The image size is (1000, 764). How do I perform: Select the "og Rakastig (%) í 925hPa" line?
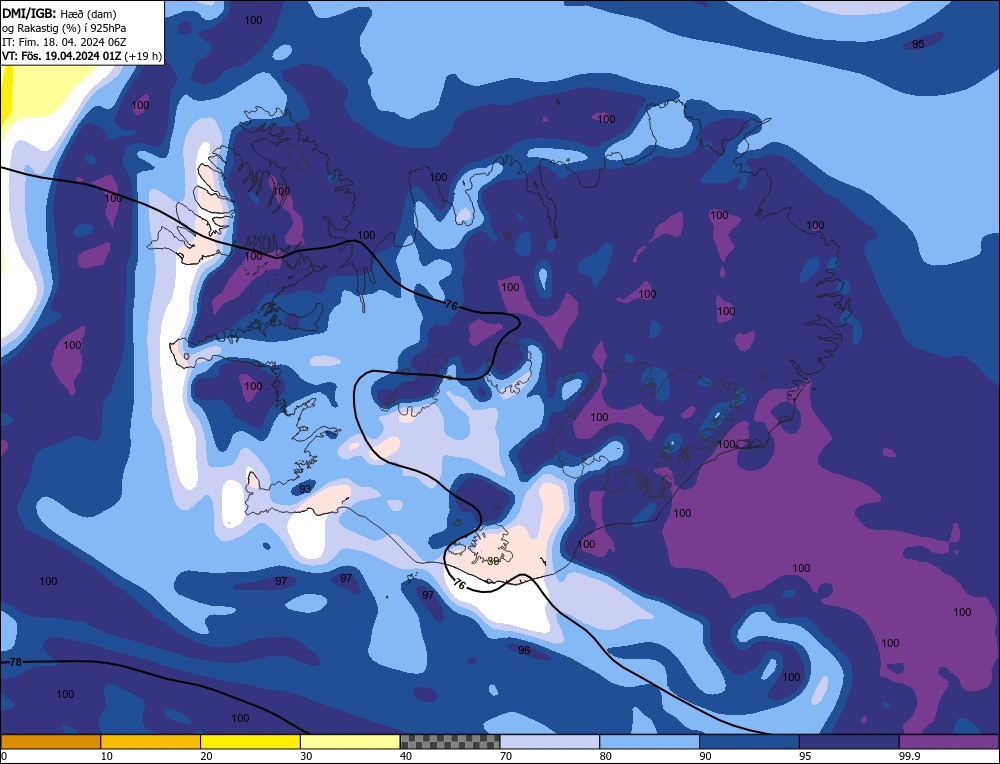click(64, 28)
